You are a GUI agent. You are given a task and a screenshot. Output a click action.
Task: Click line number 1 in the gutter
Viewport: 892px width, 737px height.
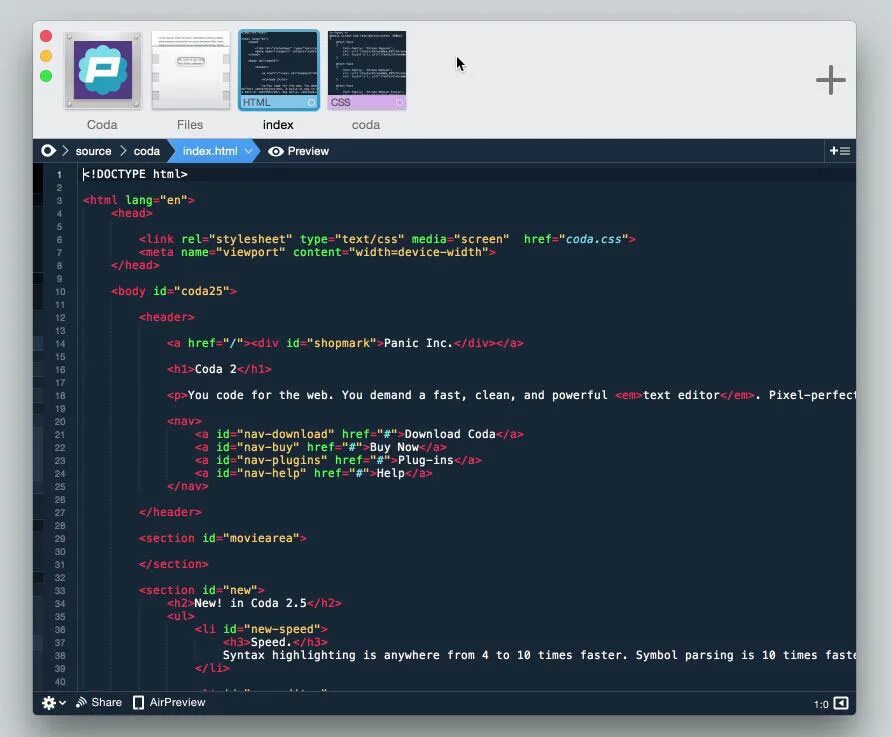59,175
